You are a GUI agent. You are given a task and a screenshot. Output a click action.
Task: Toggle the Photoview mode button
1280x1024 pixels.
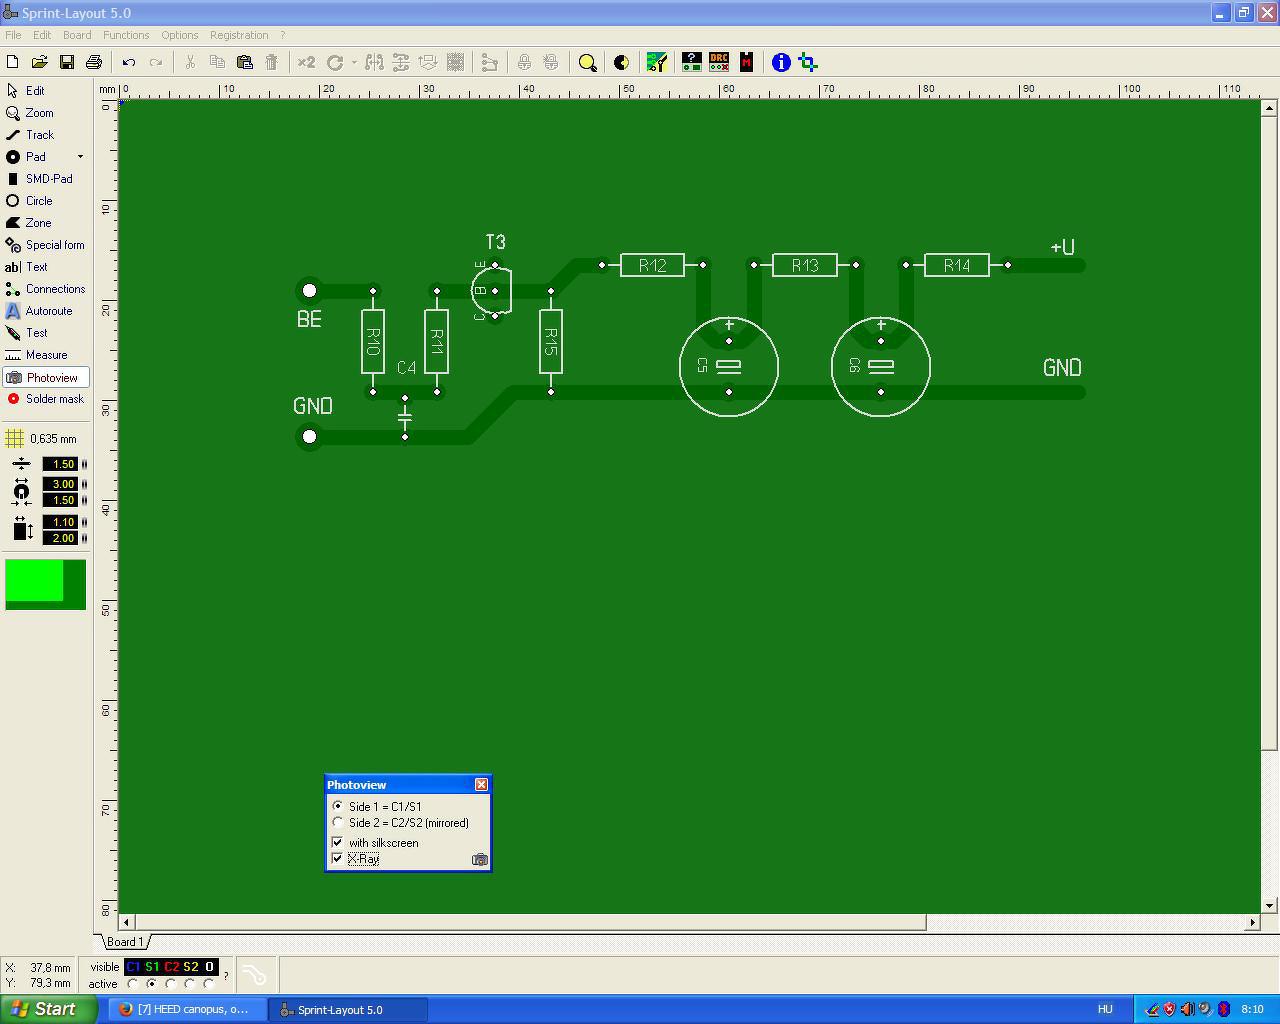click(46, 377)
